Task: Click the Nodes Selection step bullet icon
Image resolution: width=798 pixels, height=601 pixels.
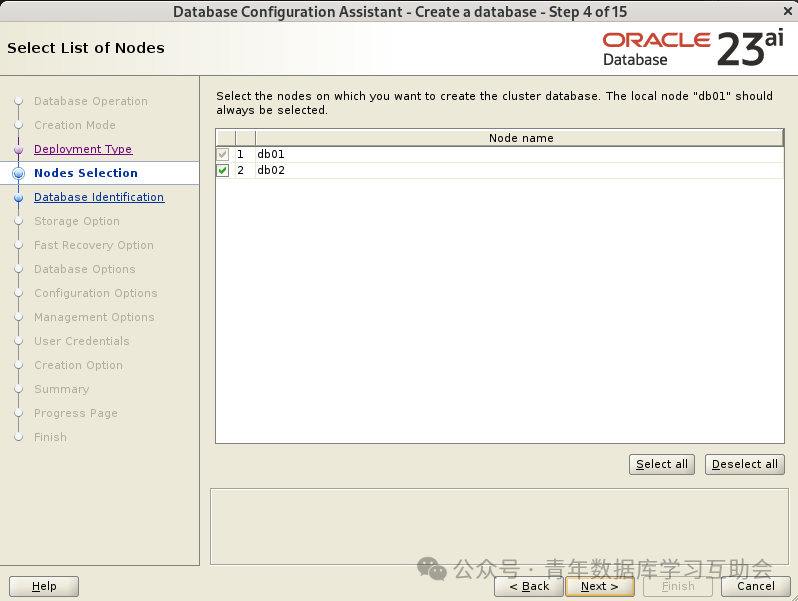Action: 18,173
